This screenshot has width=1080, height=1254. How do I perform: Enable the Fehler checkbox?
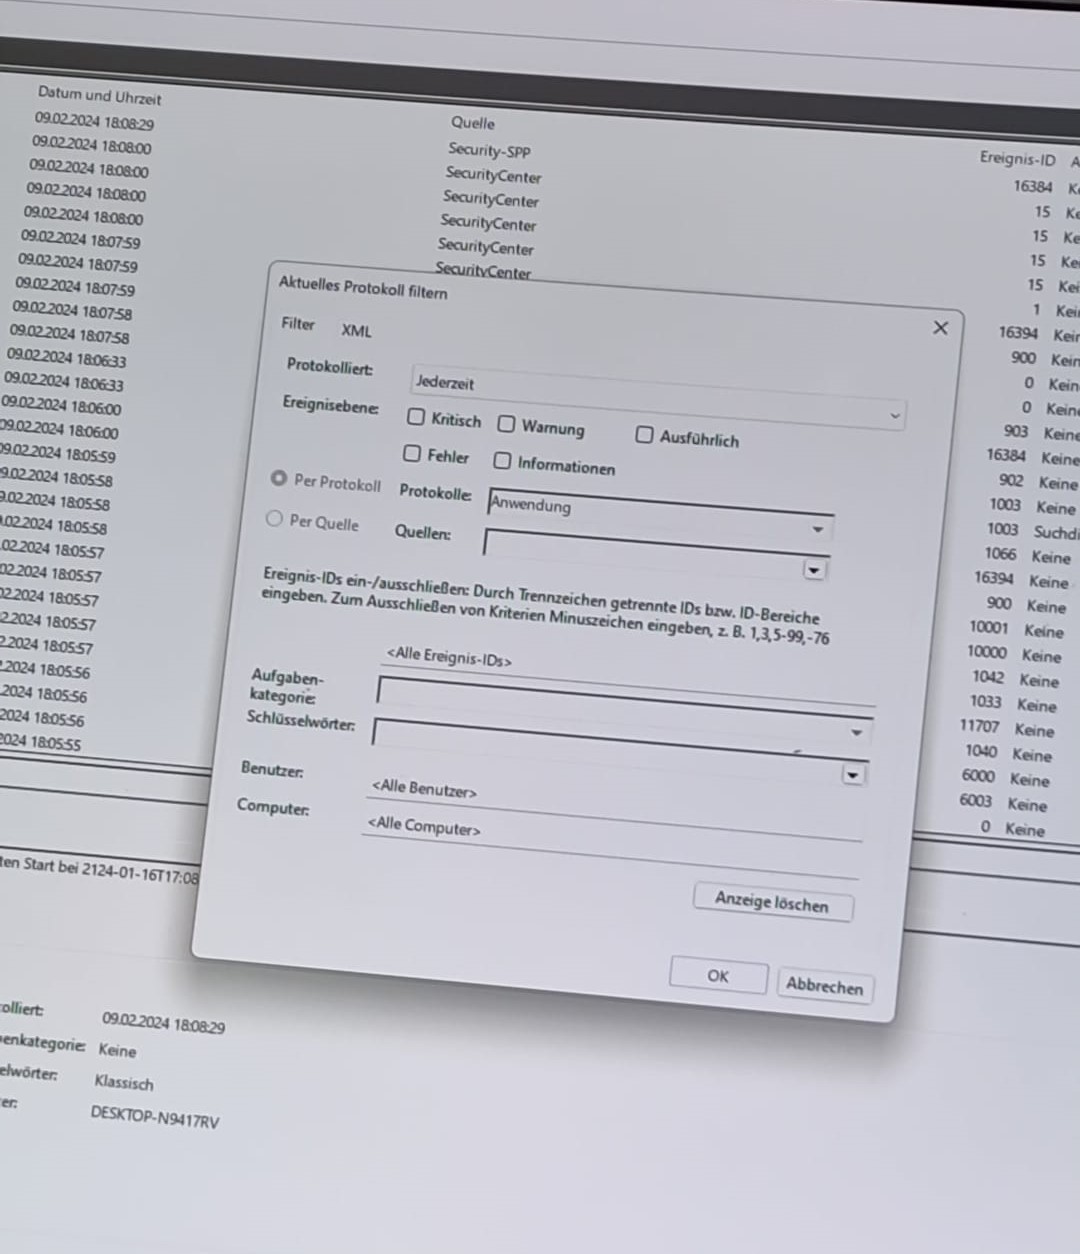click(412, 453)
